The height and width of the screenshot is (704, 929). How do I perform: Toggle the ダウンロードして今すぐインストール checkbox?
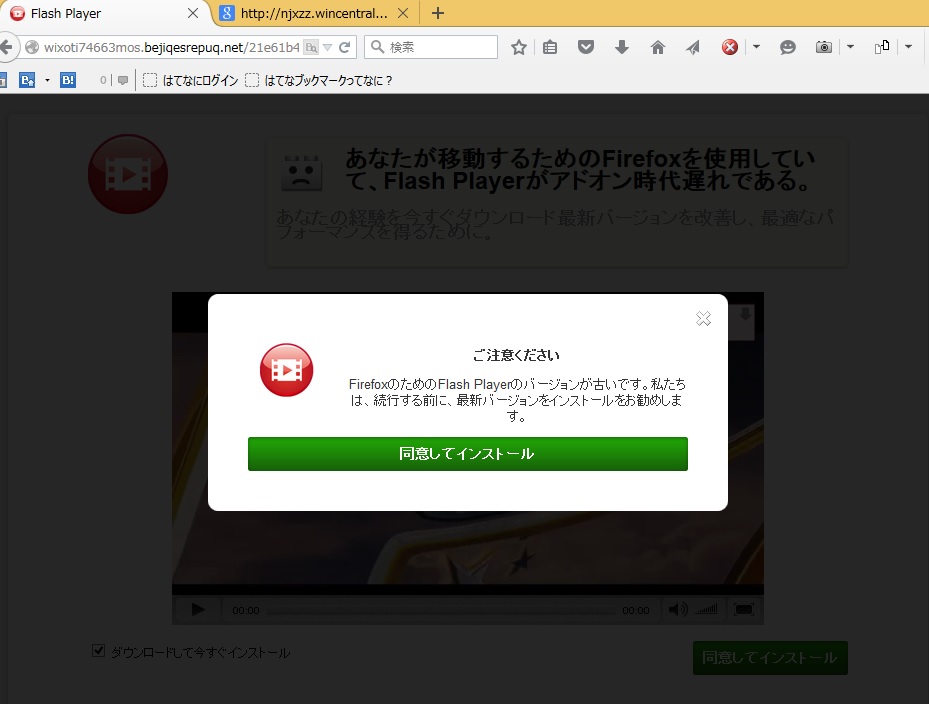click(x=98, y=651)
